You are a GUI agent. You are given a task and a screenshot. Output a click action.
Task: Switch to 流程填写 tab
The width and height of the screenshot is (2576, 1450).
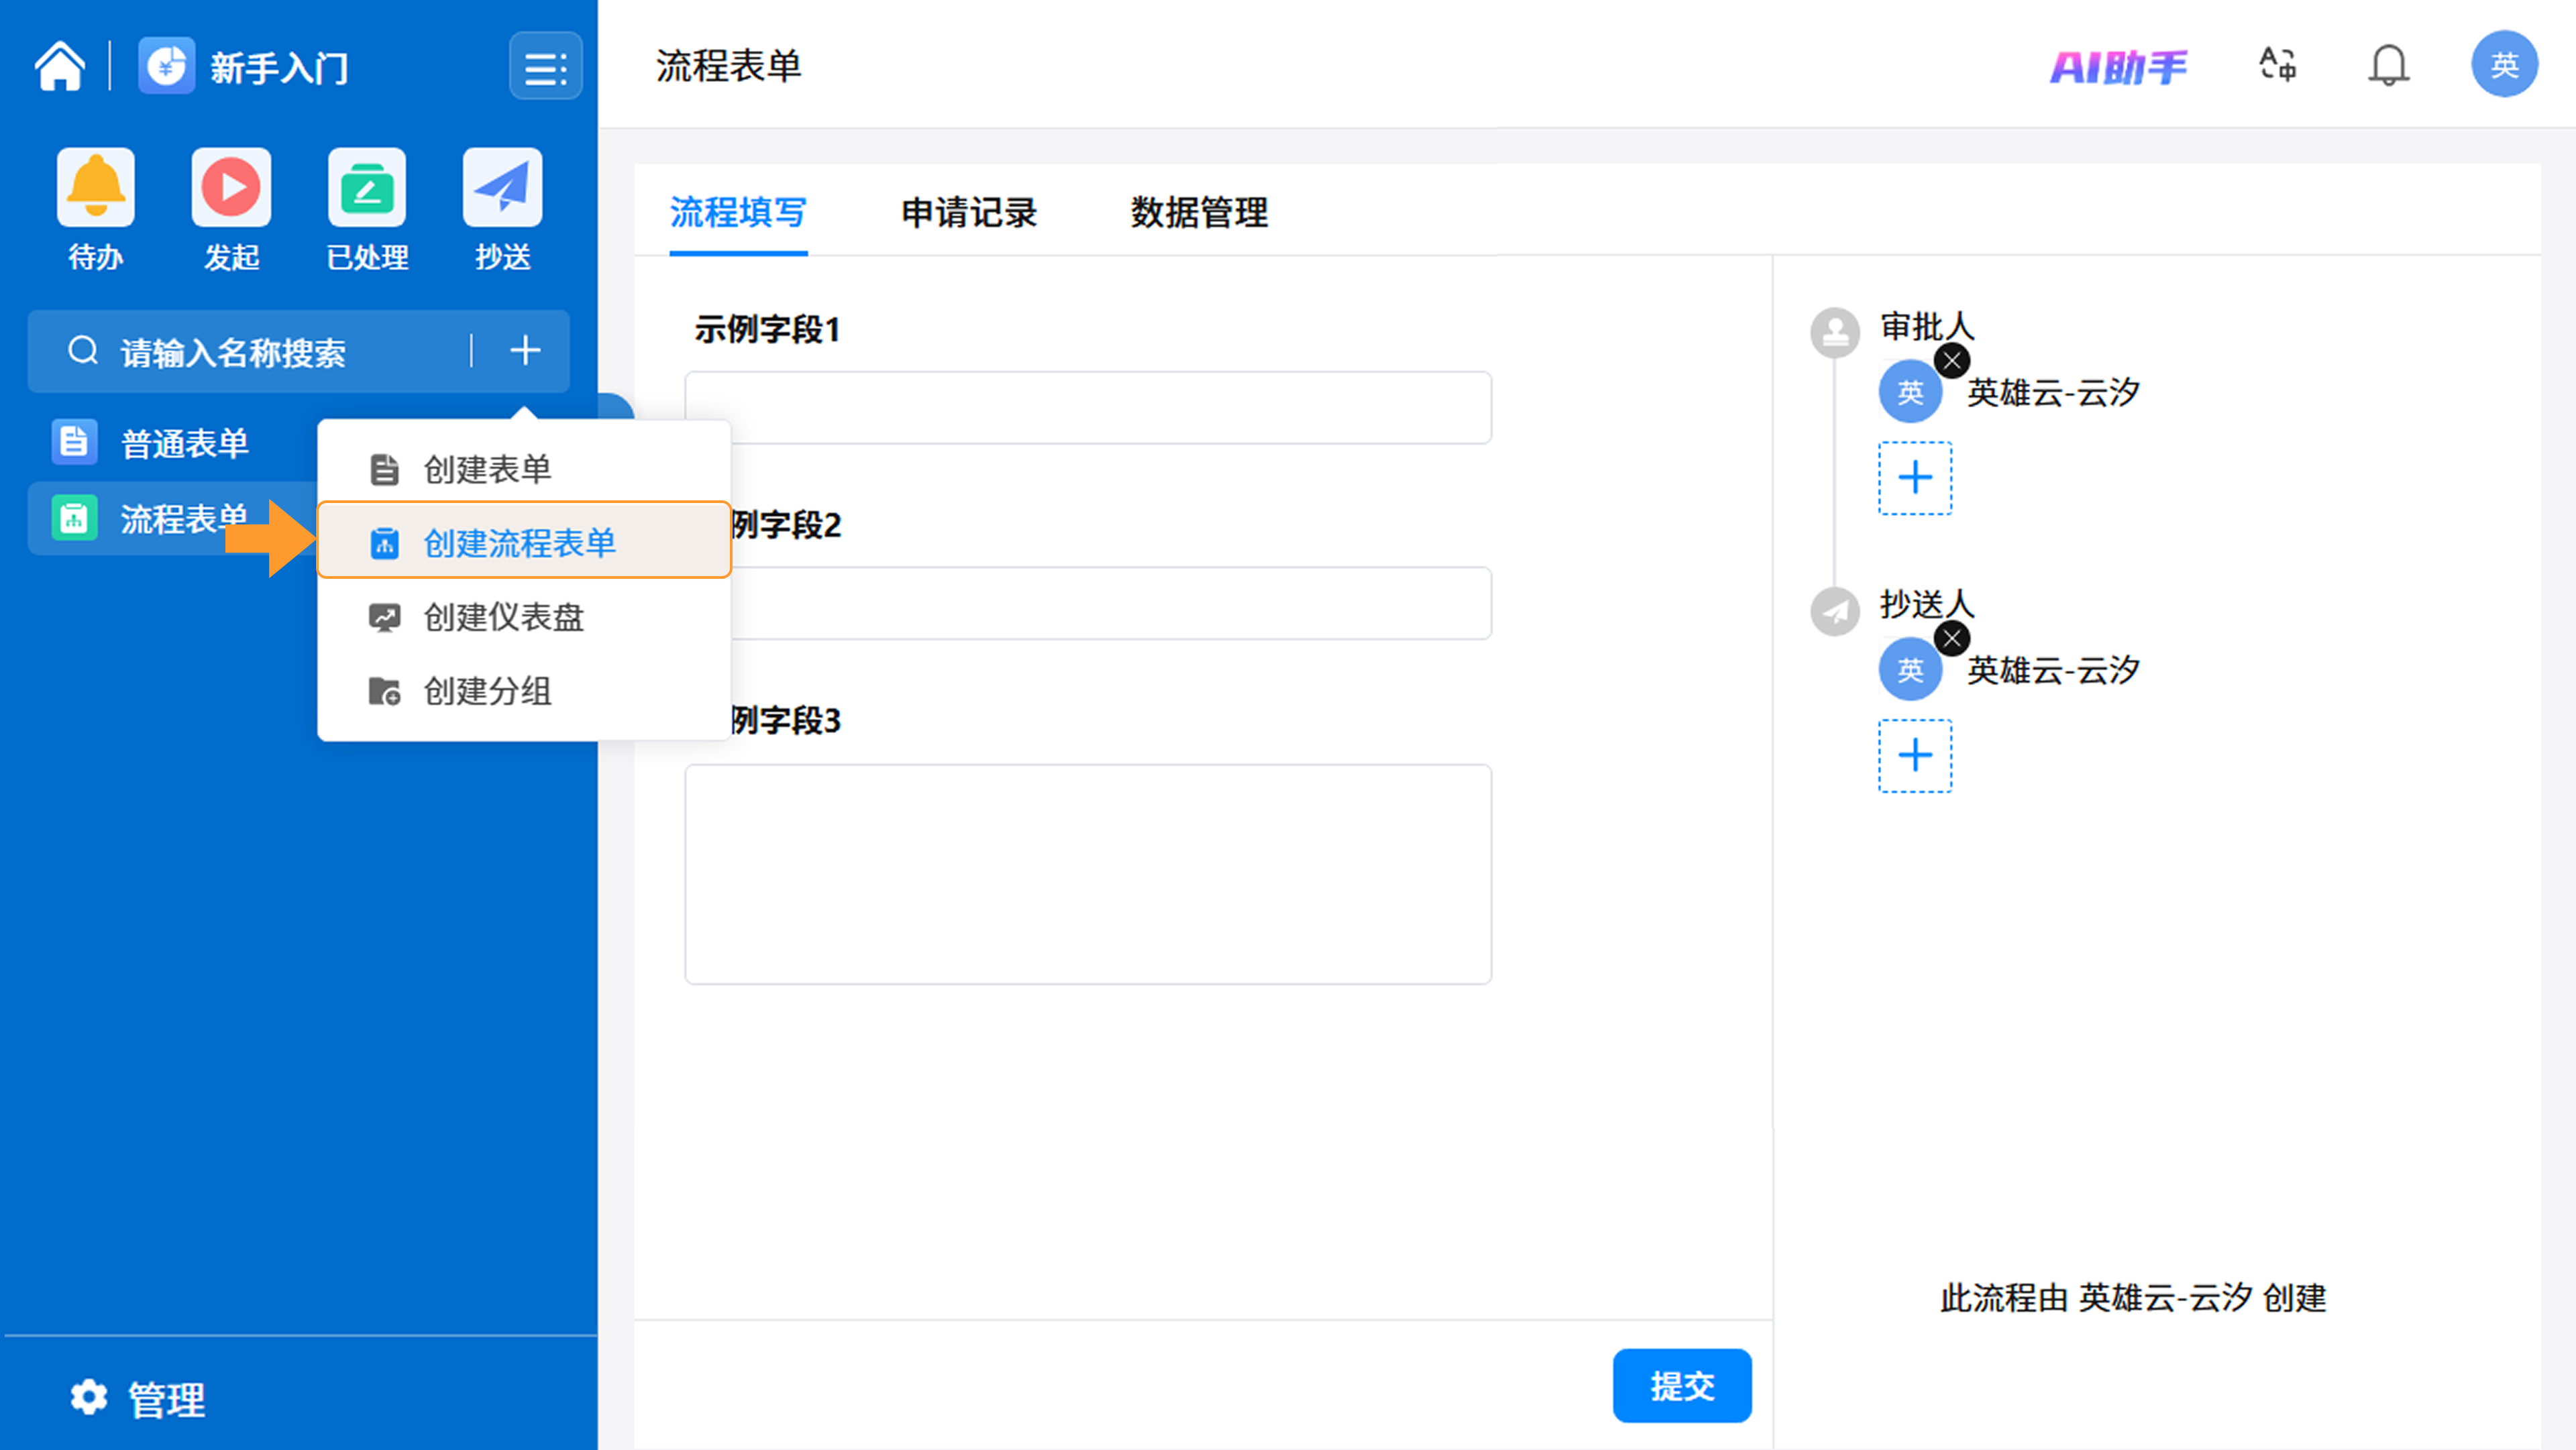point(738,213)
